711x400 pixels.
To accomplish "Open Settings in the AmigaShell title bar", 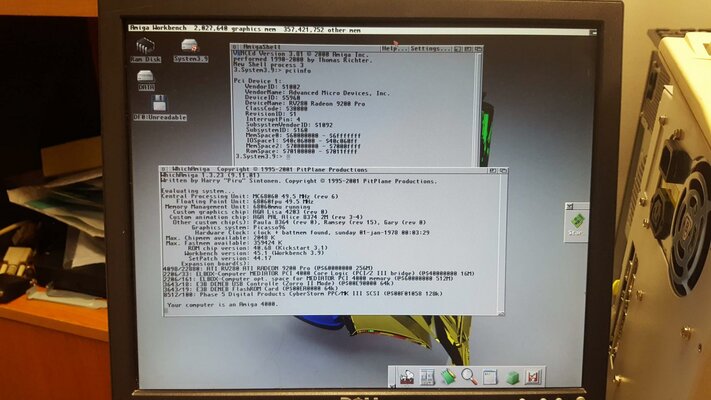I will 429,47.
